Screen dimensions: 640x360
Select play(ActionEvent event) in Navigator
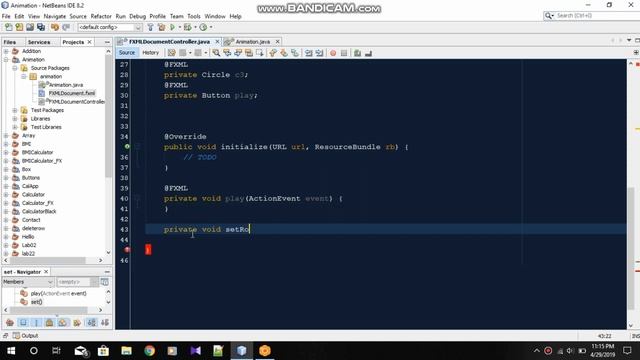[x=58, y=293]
